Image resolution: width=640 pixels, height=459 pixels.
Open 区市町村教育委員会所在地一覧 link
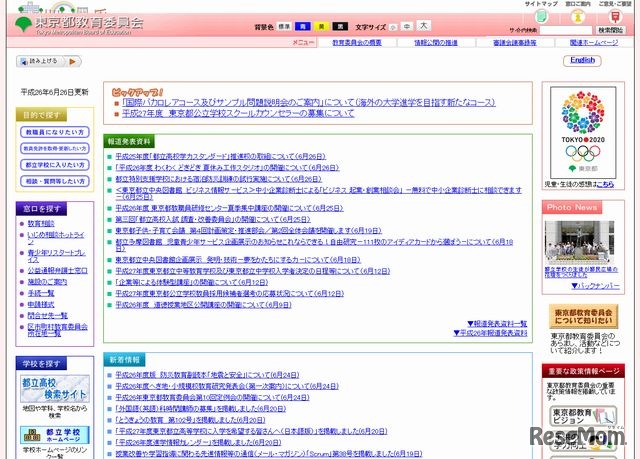[x=58, y=330]
